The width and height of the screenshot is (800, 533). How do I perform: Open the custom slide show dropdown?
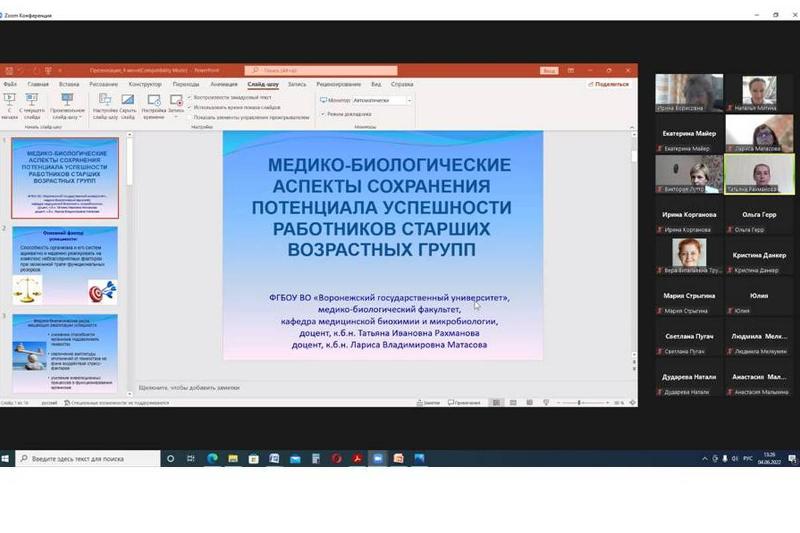(67, 104)
